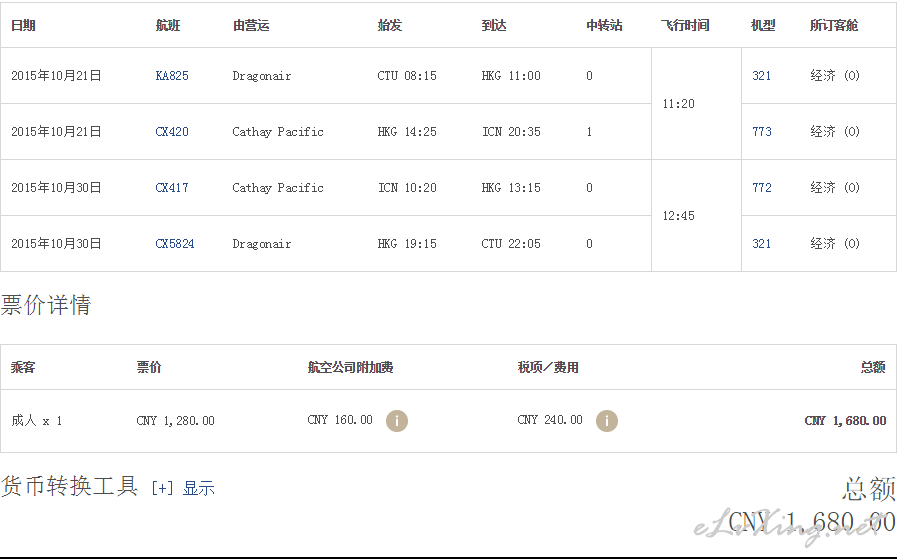Click the 12:45 flight duration cell
This screenshot has height=560, width=898.
click(678, 216)
